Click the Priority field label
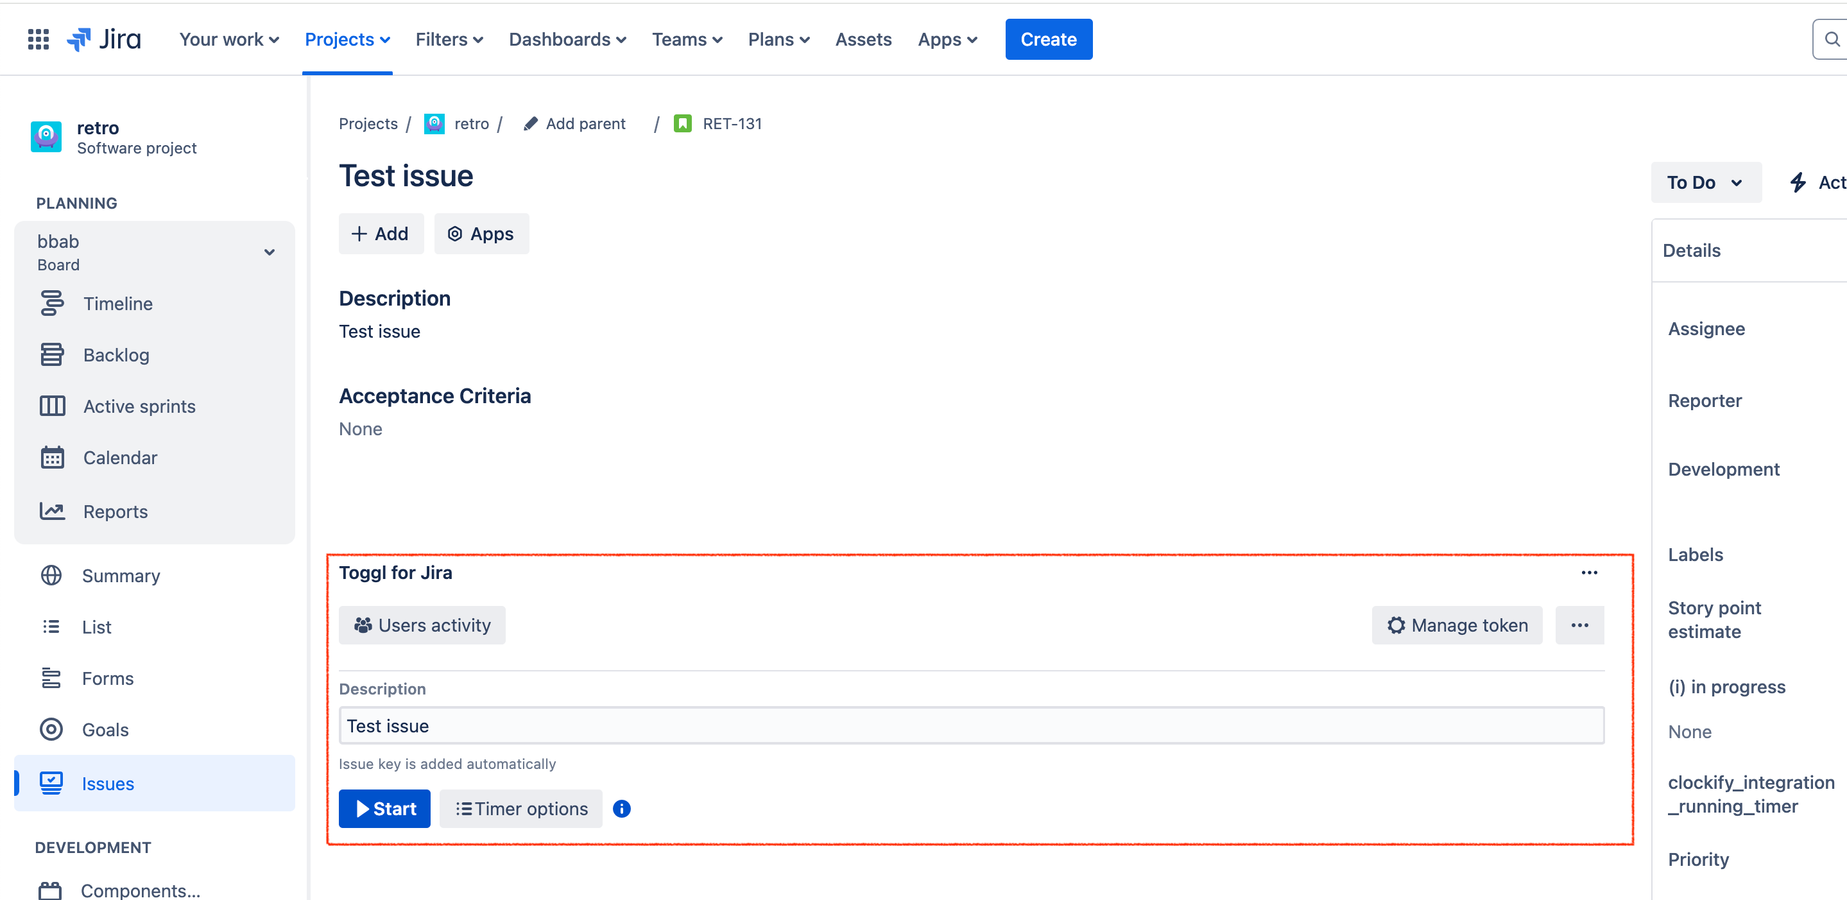The image size is (1847, 900). (1698, 859)
